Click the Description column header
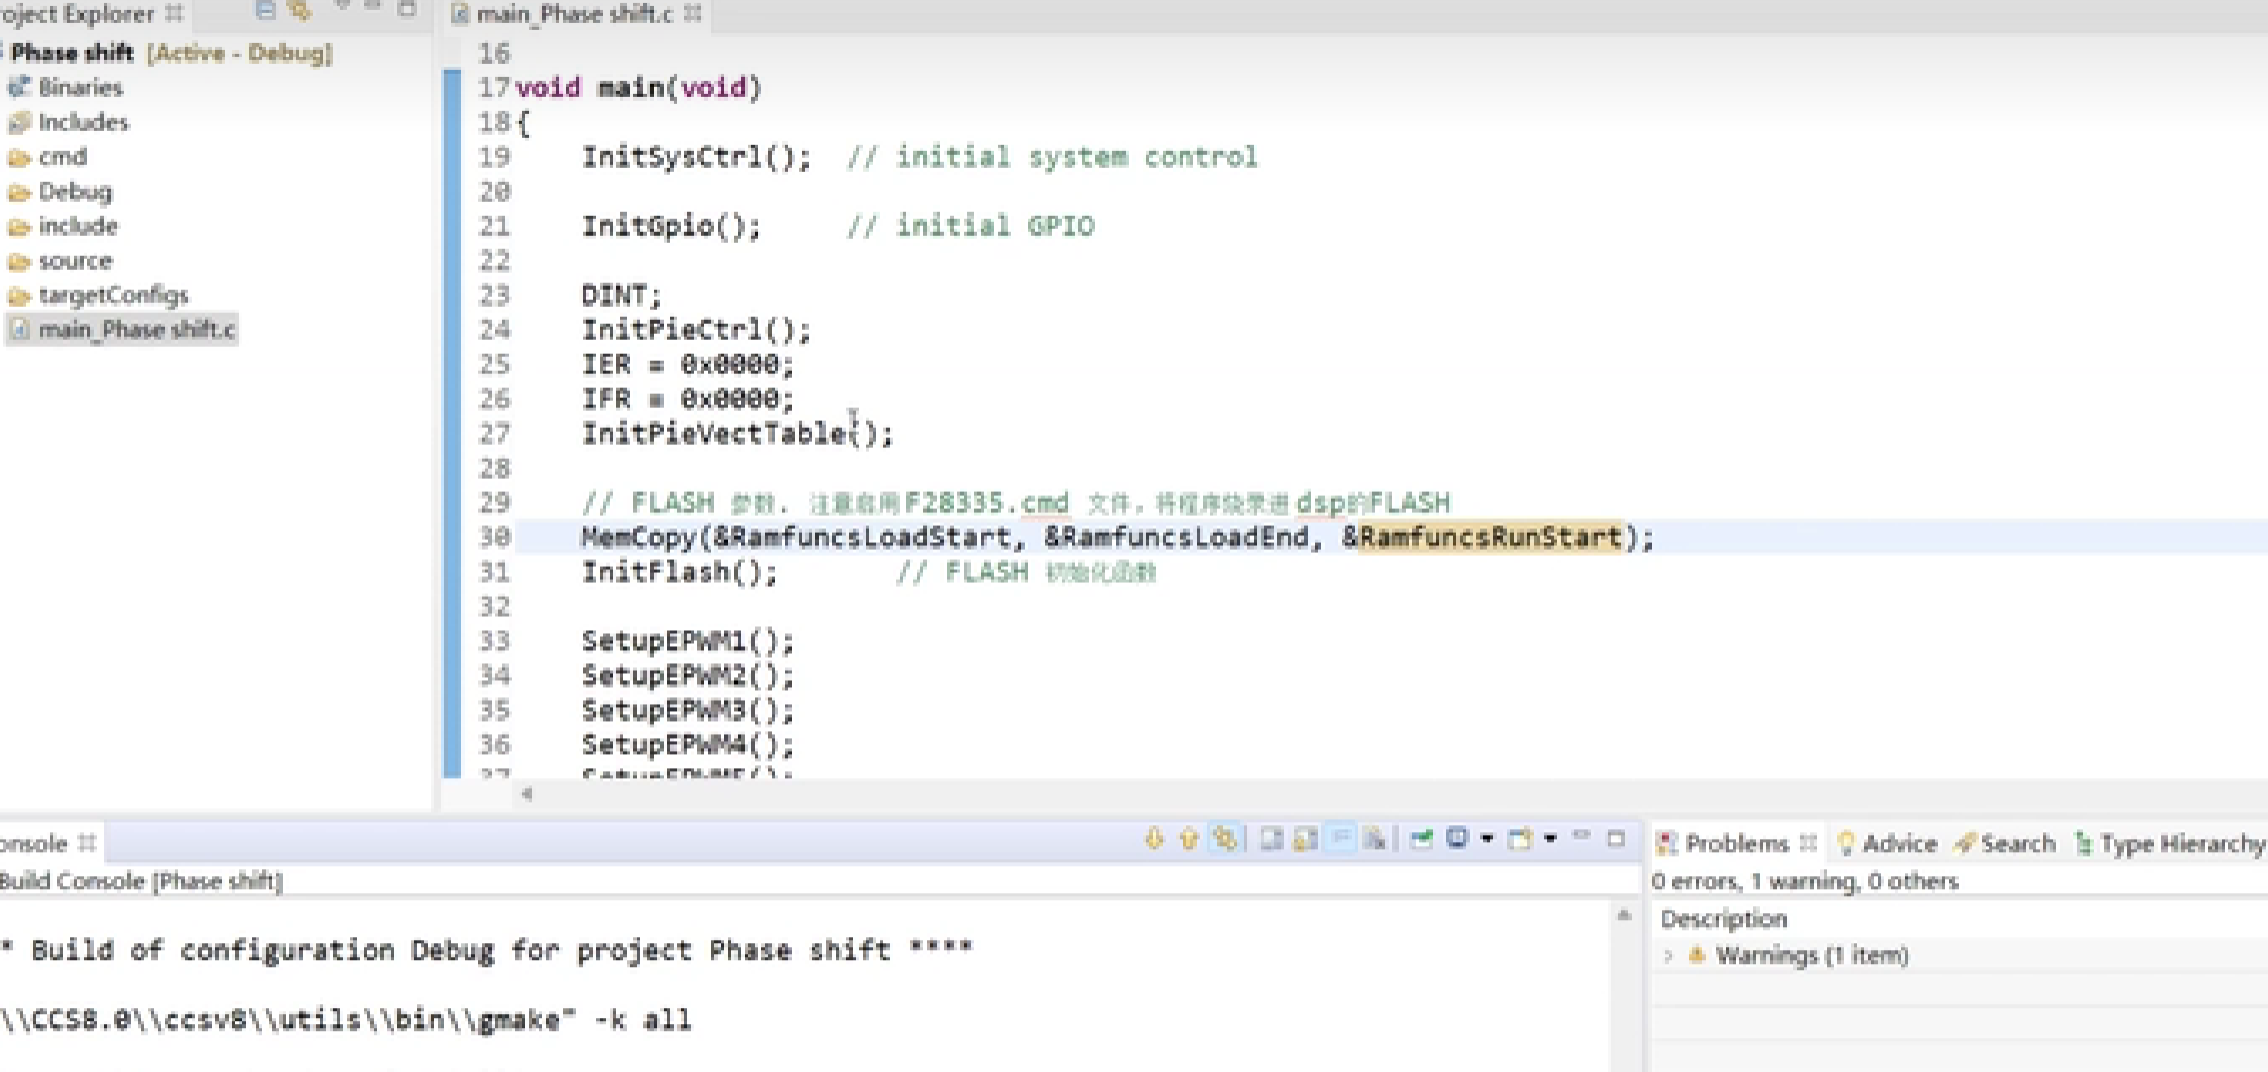Viewport: 2268px width, 1072px height. pos(1724,919)
